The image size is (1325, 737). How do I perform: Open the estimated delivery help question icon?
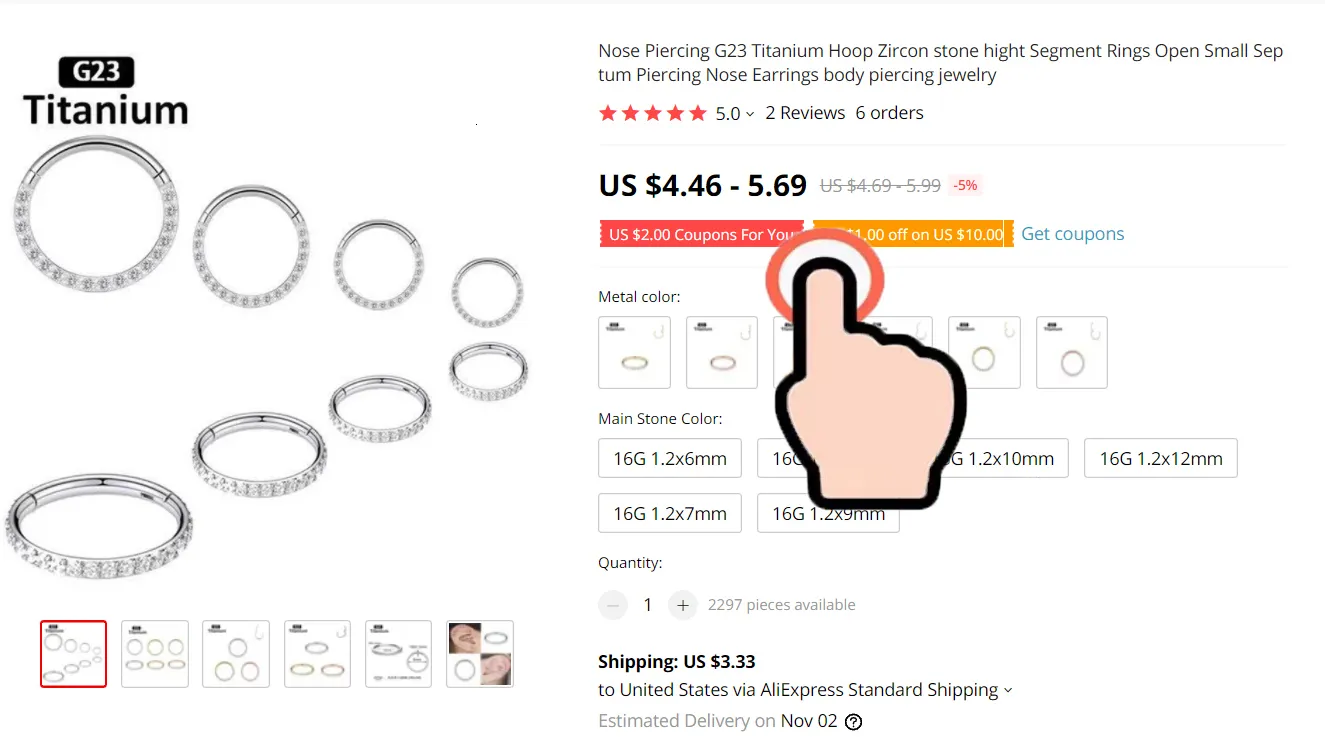click(853, 722)
